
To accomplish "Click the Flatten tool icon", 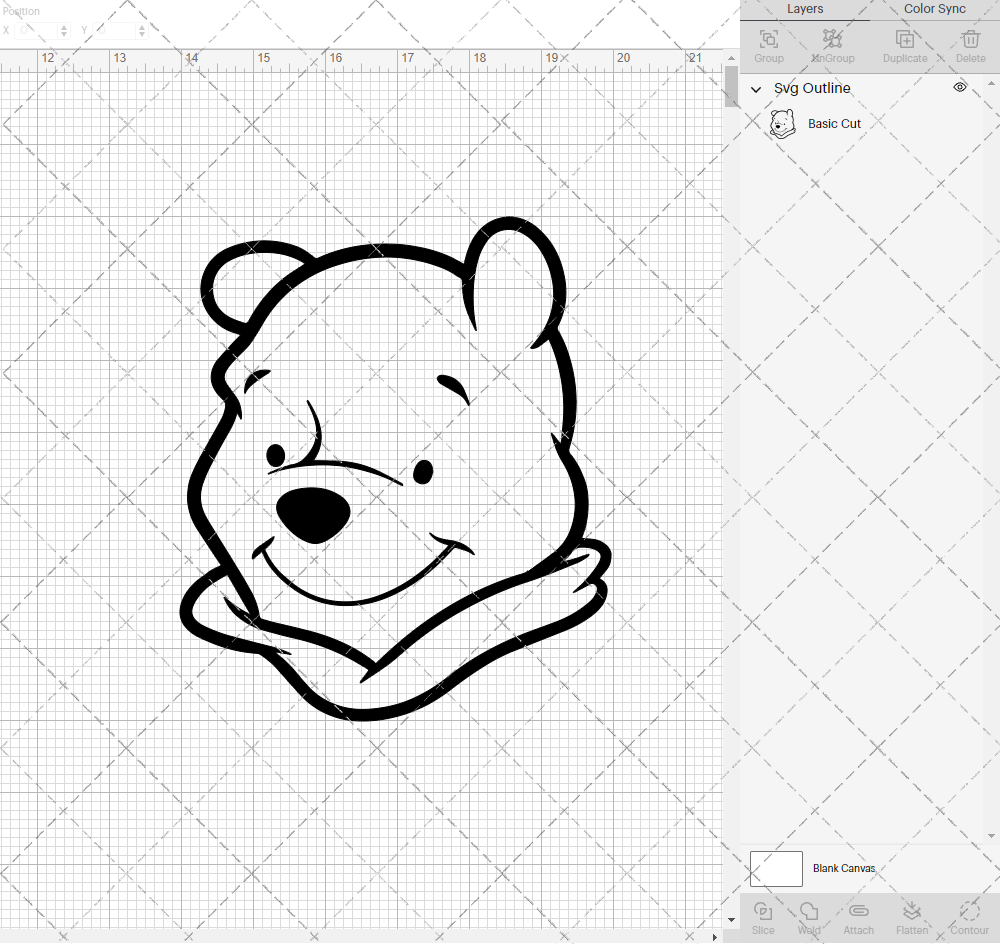I will pos(912,917).
